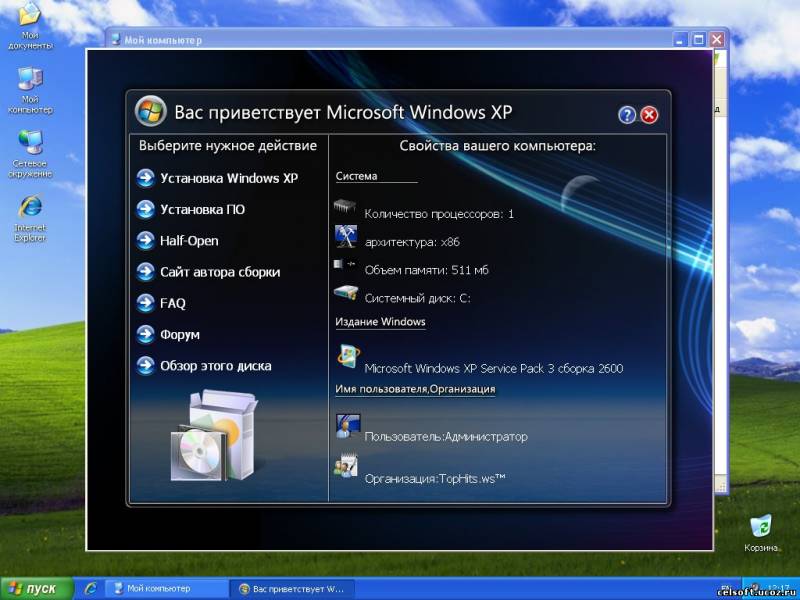
Task: Open Установка ПО
Action: 203,209
